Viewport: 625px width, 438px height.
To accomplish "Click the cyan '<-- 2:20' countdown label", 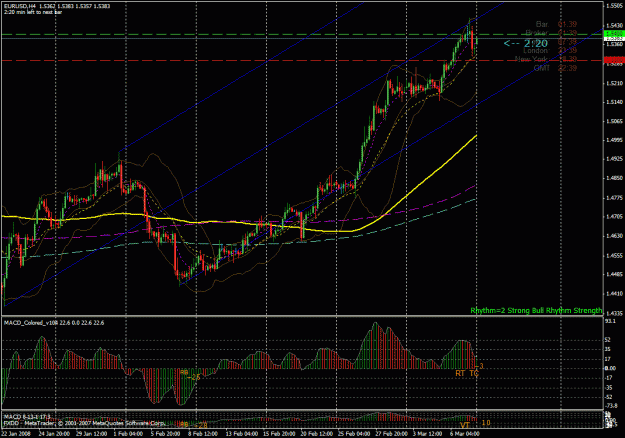I will [x=526, y=43].
